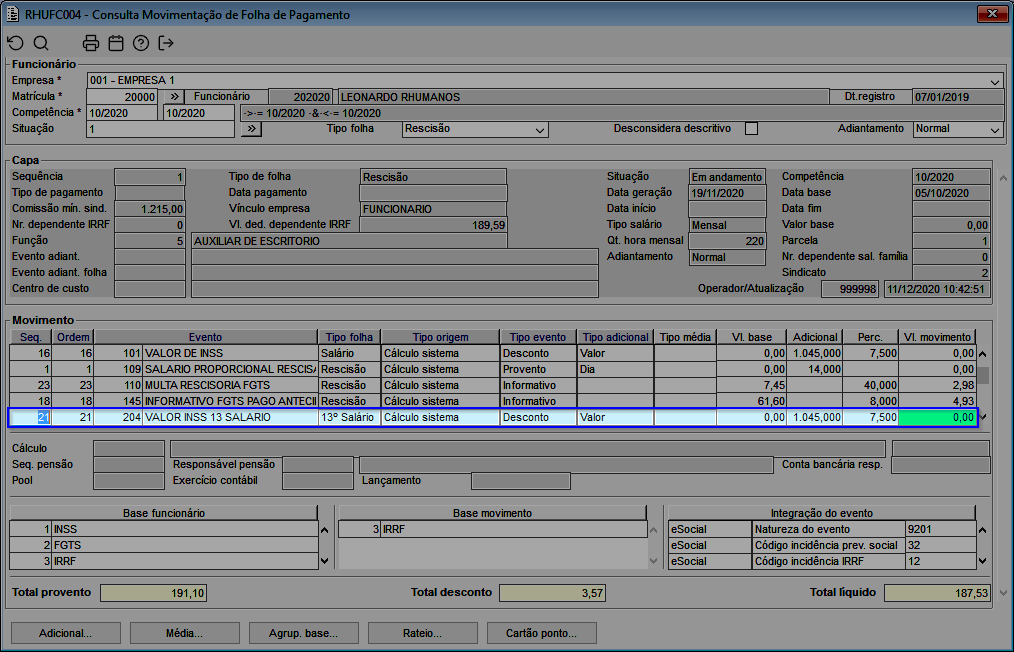Image resolution: width=1014 pixels, height=652 pixels.
Task: Select IRRF row in Base movimento list
Action: [x=493, y=529]
